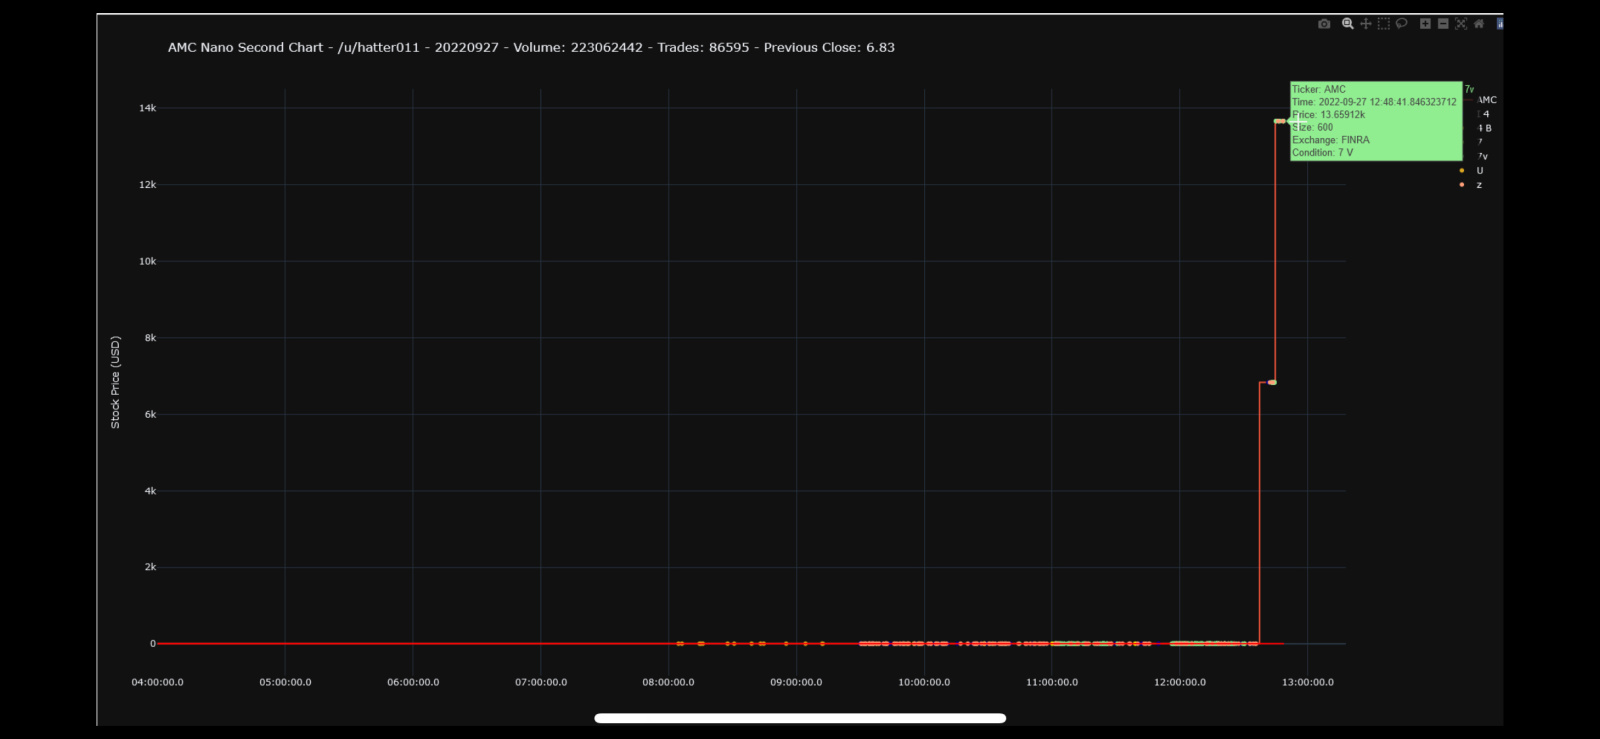Select the Pan crossed-arrows tool
1600x739 pixels.
[1366, 24]
